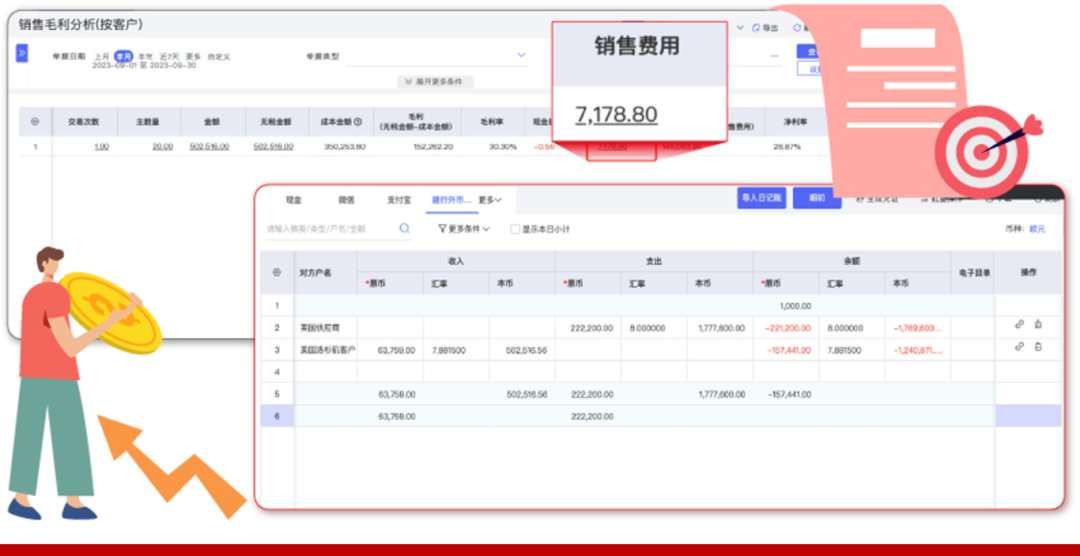Expand 展开更多条件 filter panel
The height and width of the screenshot is (556, 1080).
click(435, 81)
